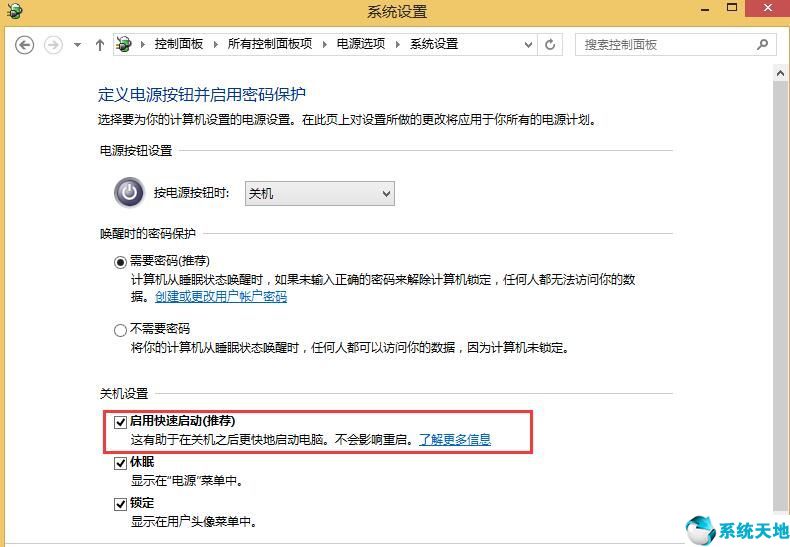Open the 按电源按钮时 dropdown

pyautogui.click(x=319, y=193)
